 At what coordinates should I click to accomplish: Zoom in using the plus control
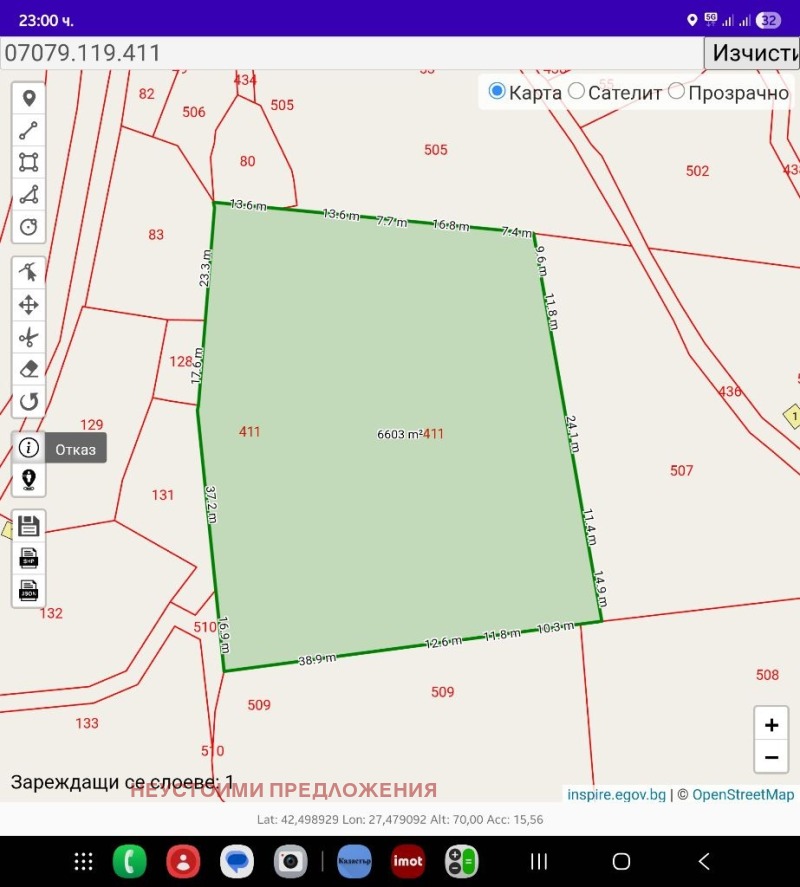(x=770, y=724)
